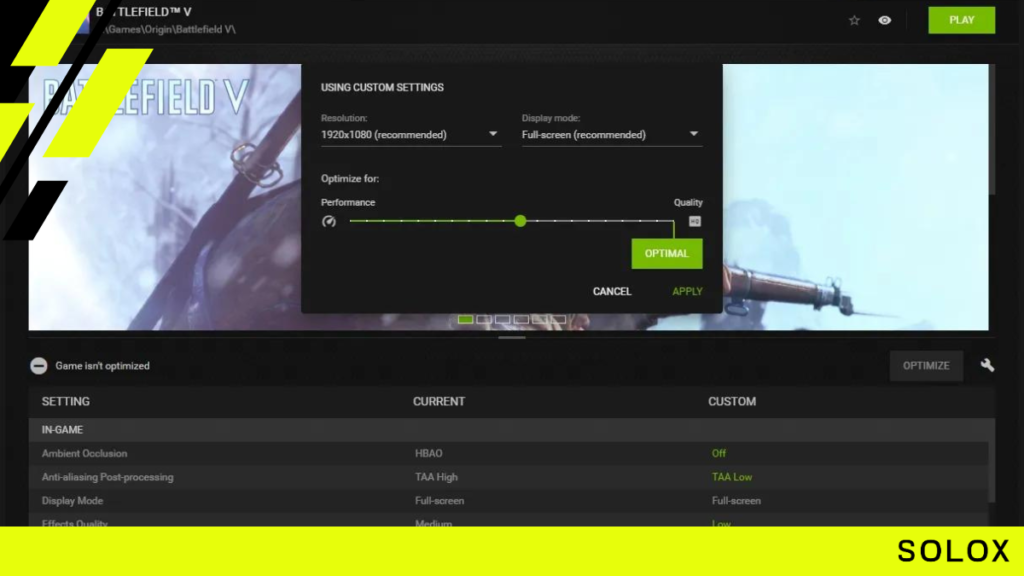Click the not-optimized minus status icon
1024x576 pixels.
pyautogui.click(x=39, y=366)
